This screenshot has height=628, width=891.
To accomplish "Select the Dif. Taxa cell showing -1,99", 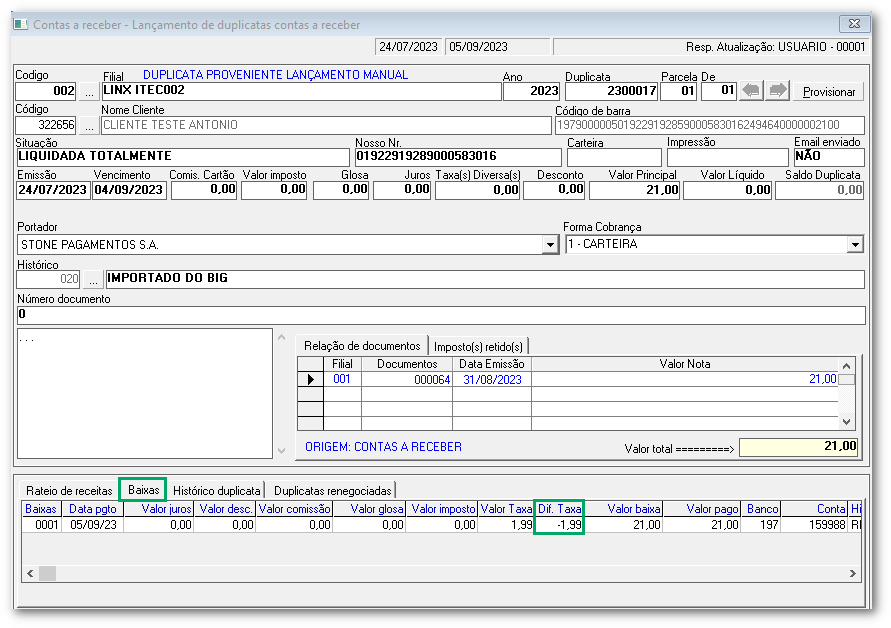I will click(x=559, y=525).
